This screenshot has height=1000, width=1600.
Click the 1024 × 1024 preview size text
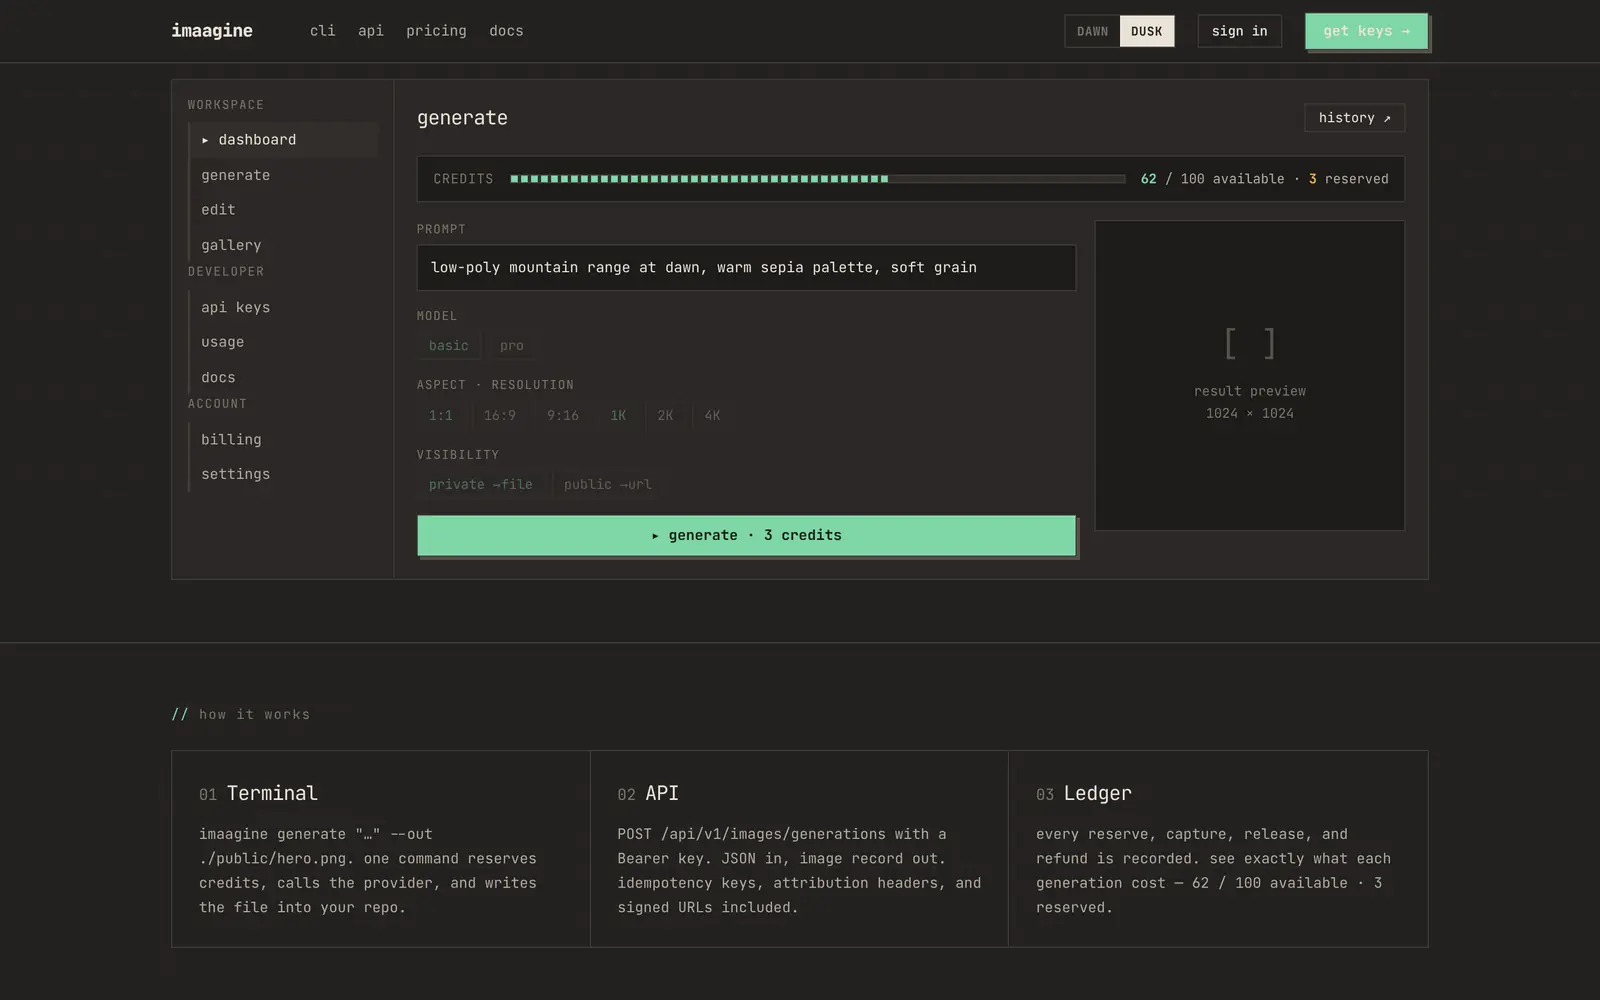(1250, 414)
